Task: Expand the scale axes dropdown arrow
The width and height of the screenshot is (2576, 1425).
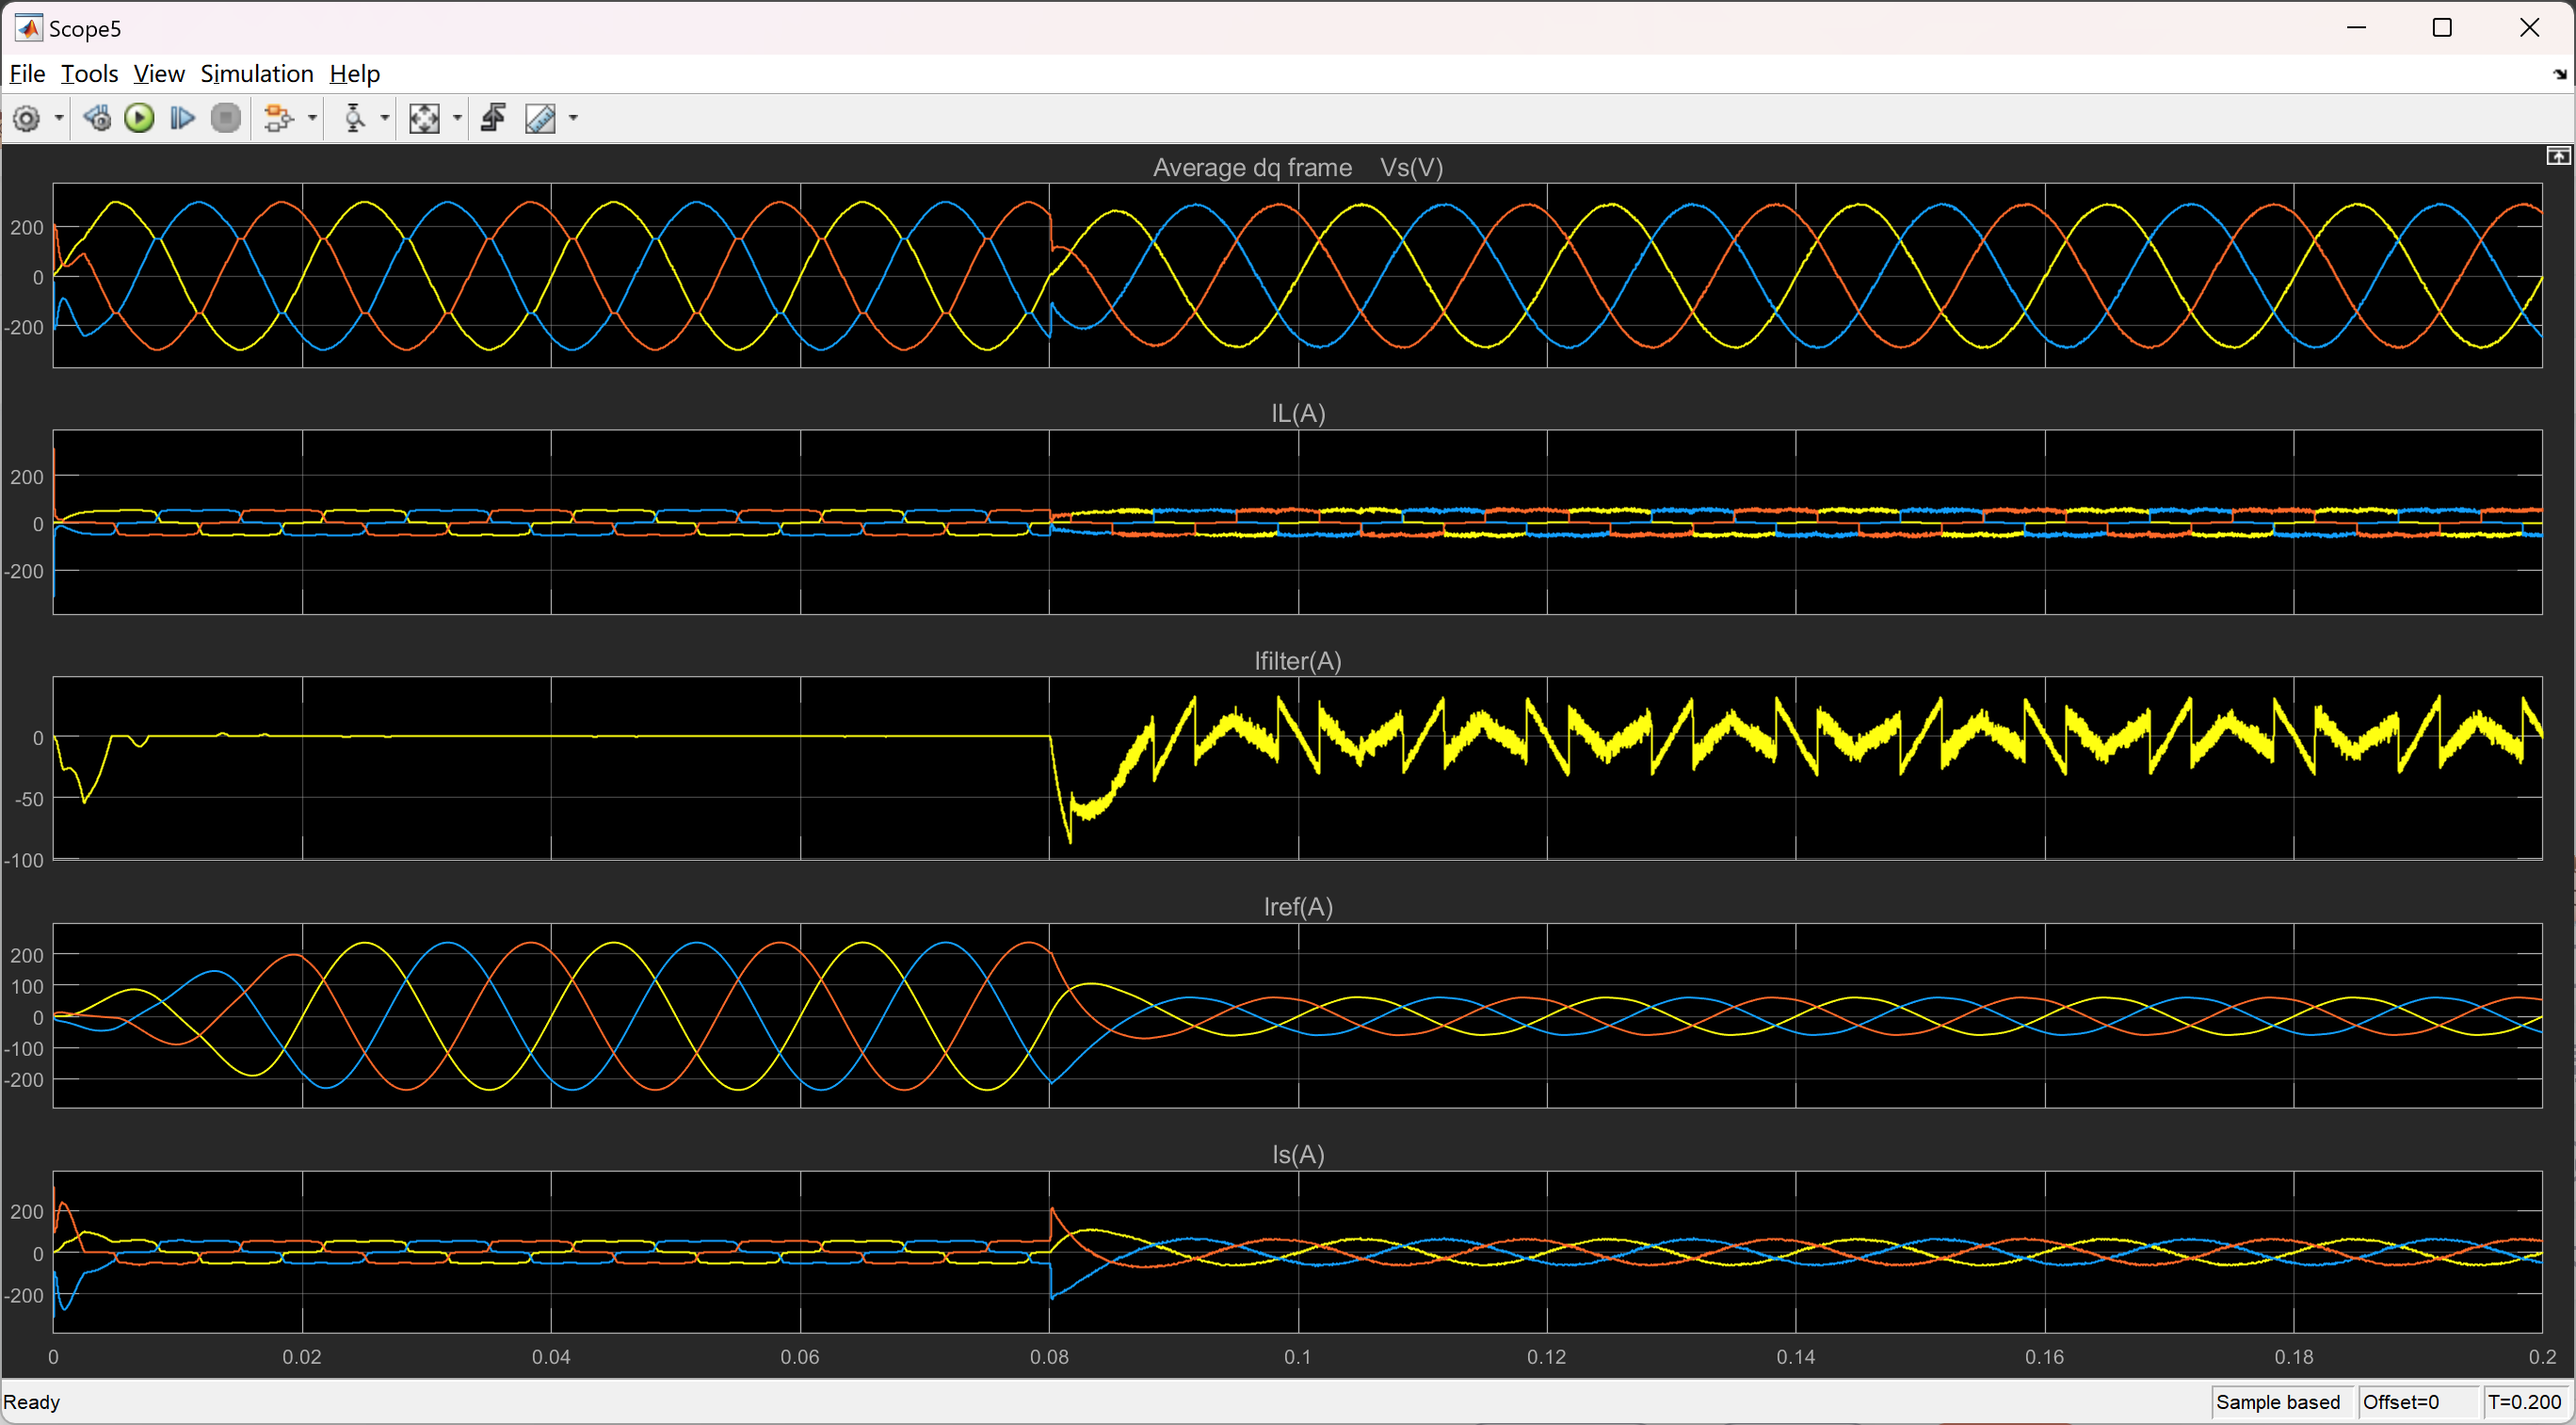Action: 457,119
